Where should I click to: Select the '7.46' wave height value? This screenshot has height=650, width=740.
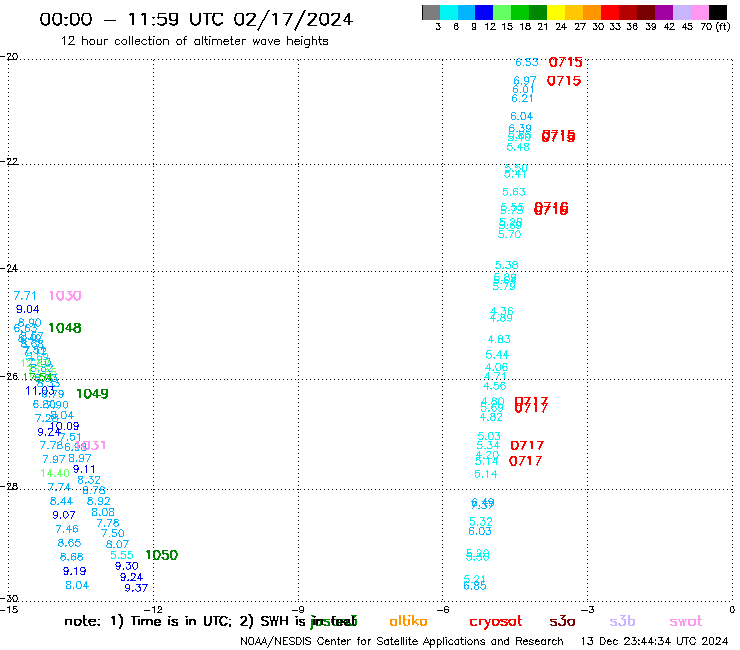tap(67, 529)
